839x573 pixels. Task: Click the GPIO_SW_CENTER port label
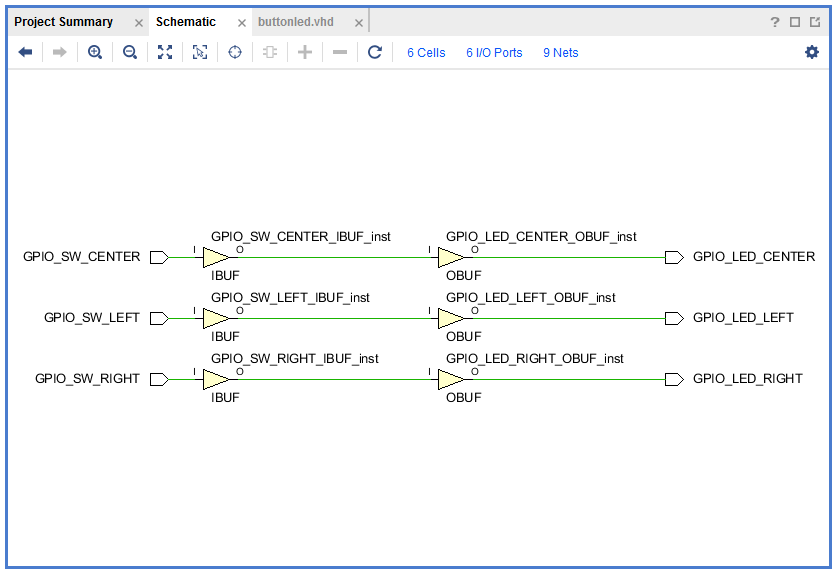click(x=81, y=257)
